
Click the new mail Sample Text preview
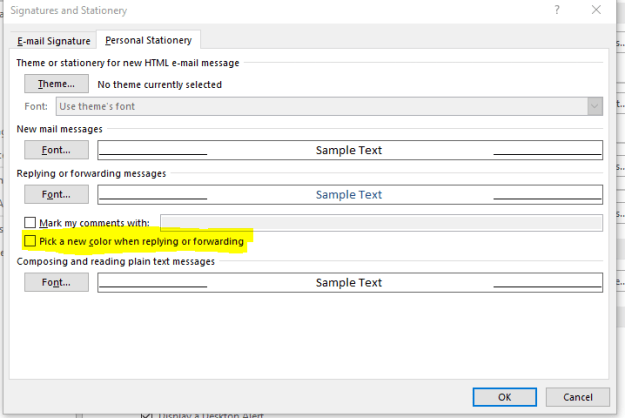pyautogui.click(x=350, y=150)
